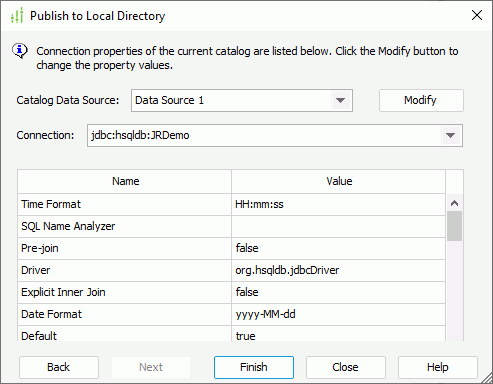493x384 pixels.
Task: Select the Date Format row name
Action: pos(125,314)
